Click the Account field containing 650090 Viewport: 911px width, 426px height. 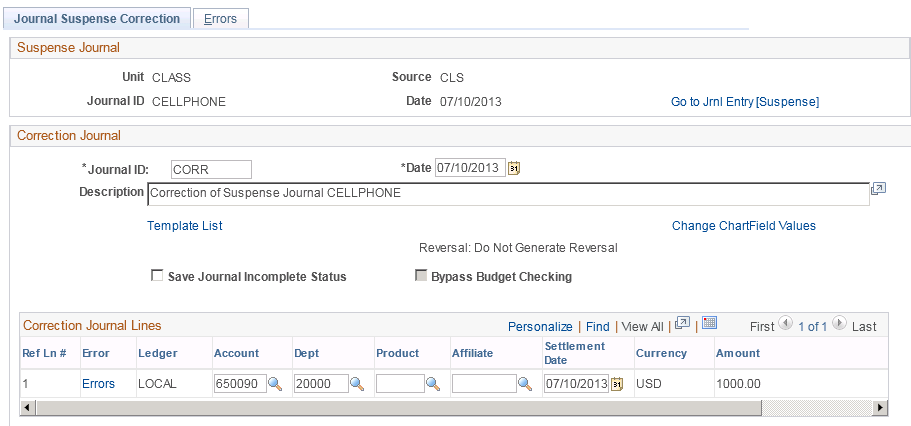coord(240,384)
